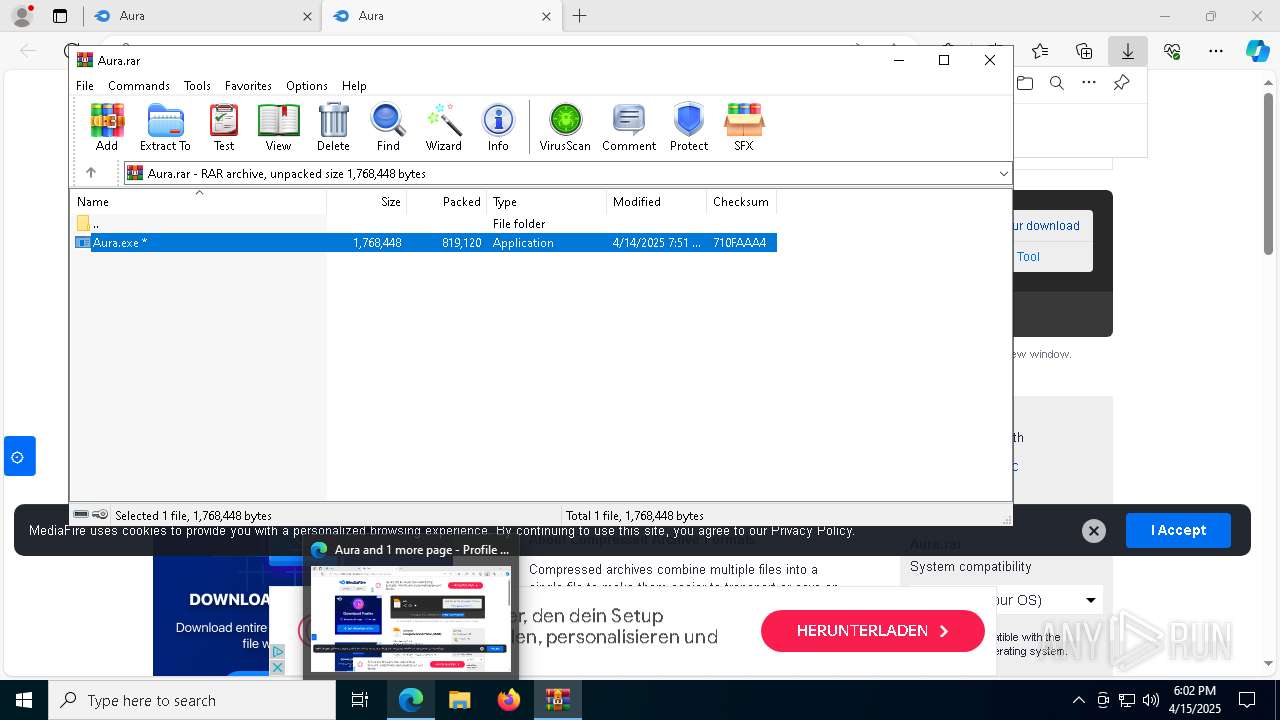The image size is (1280, 720).
Task: Open the File menu in WinRAR
Action: coord(85,86)
